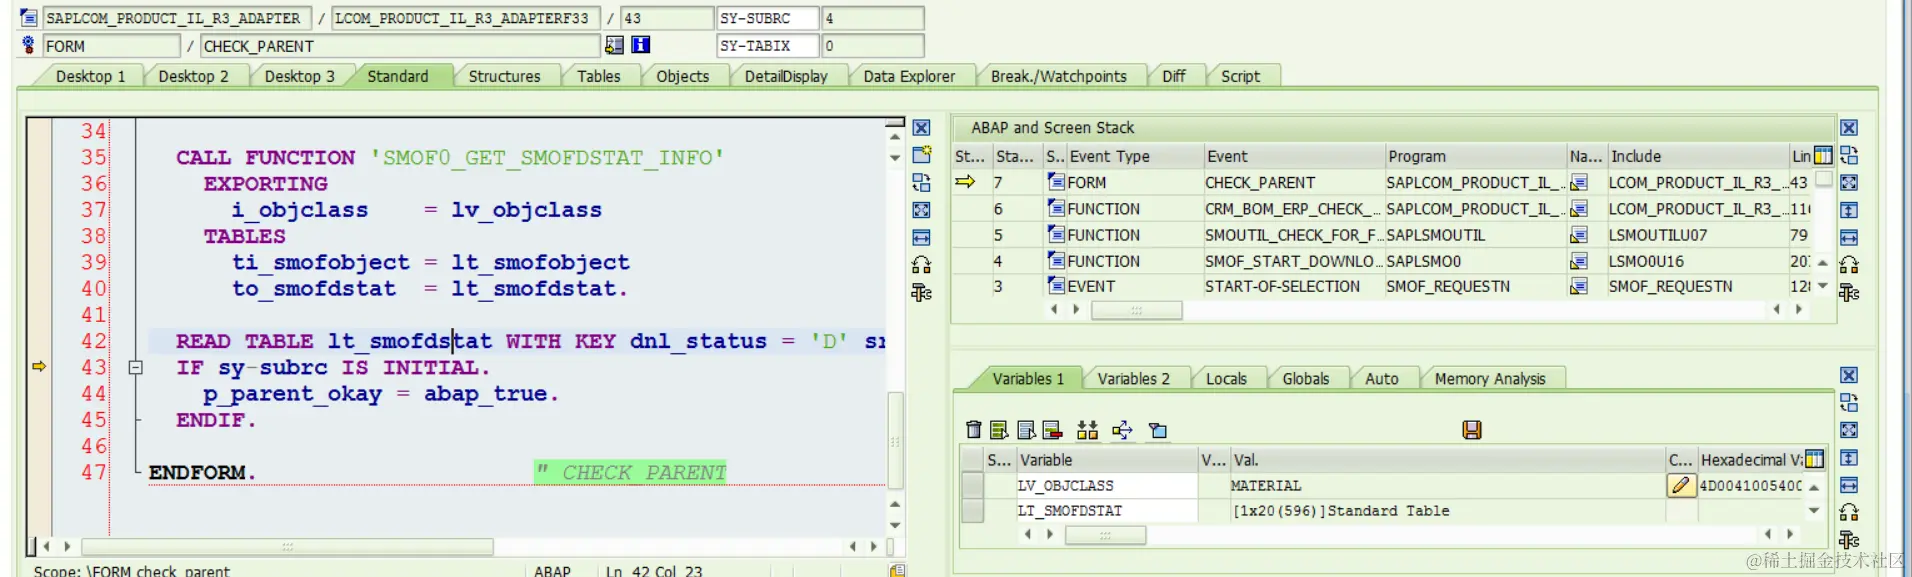This screenshot has width=1912, height=577.
Task: Switch to the Globals tab
Action: pyautogui.click(x=1306, y=379)
